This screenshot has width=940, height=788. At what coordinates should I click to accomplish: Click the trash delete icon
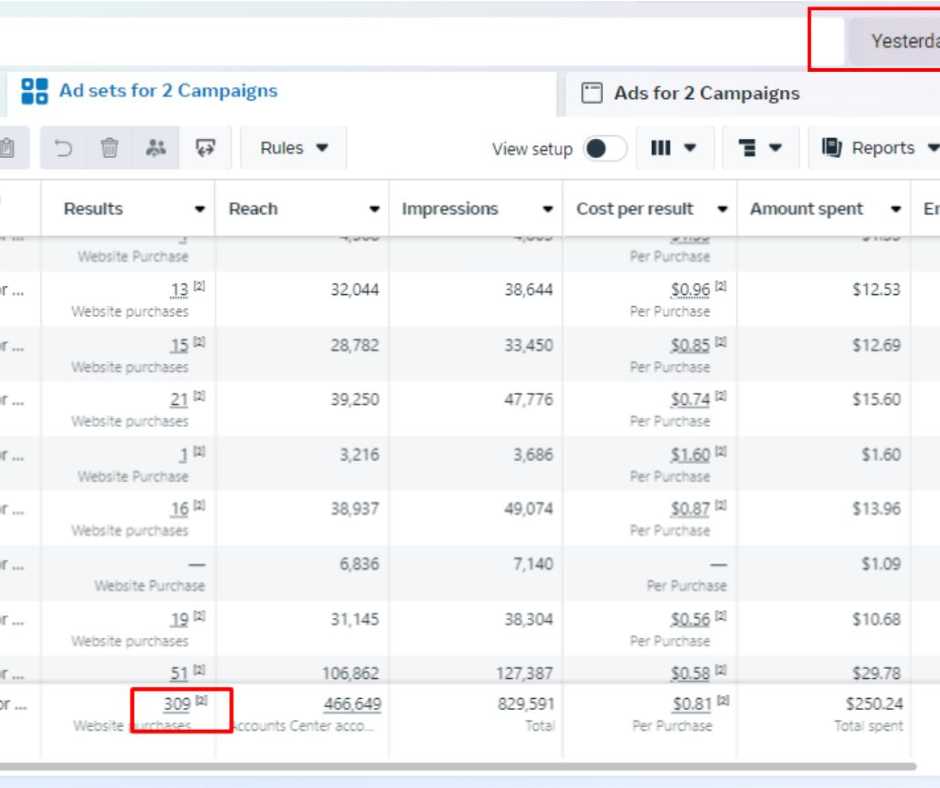point(109,148)
